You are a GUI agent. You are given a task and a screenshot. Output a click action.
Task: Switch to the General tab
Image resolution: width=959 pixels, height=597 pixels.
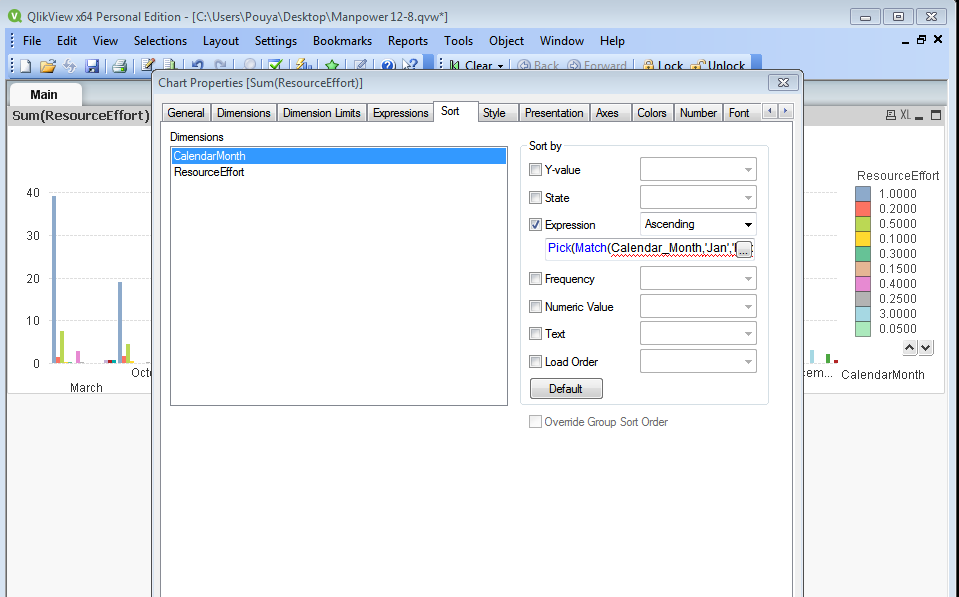pos(186,113)
